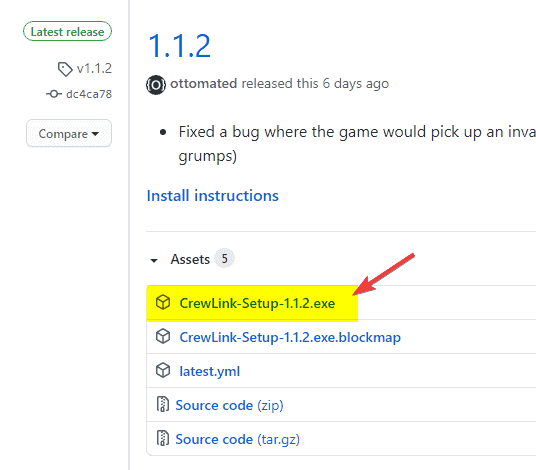The height and width of the screenshot is (470, 536).
Task: Click package icon beside the blockmap file
Action: coord(163,336)
